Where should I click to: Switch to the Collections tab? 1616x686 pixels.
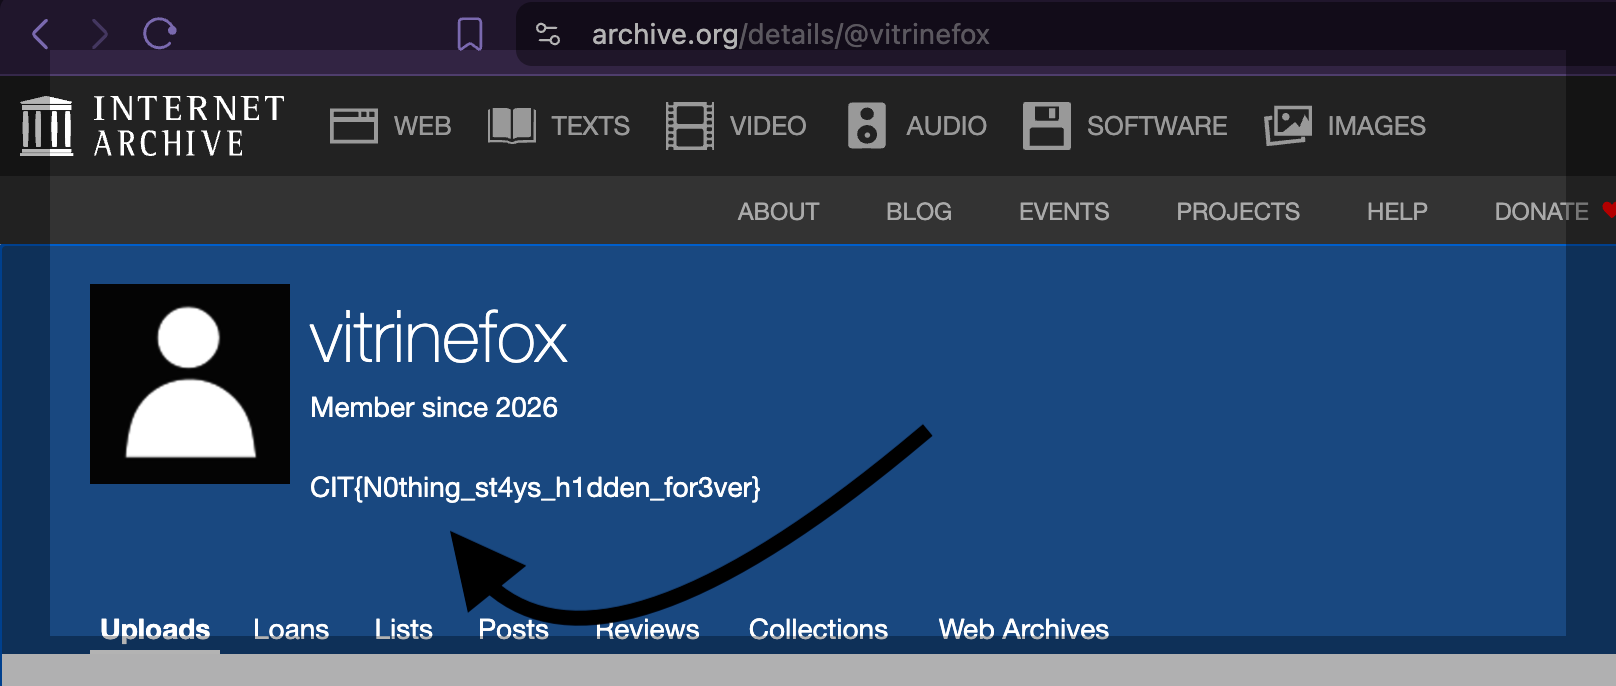(818, 629)
